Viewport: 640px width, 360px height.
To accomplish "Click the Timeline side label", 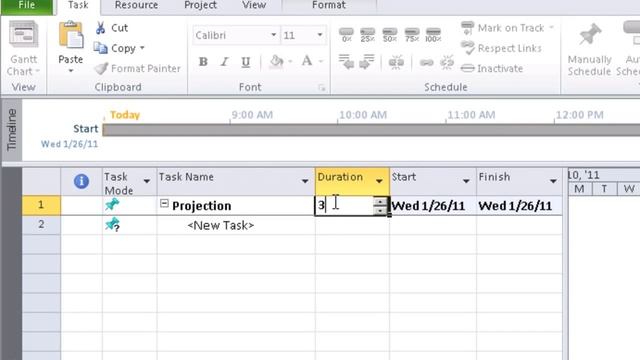I will [x=12, y=130].
